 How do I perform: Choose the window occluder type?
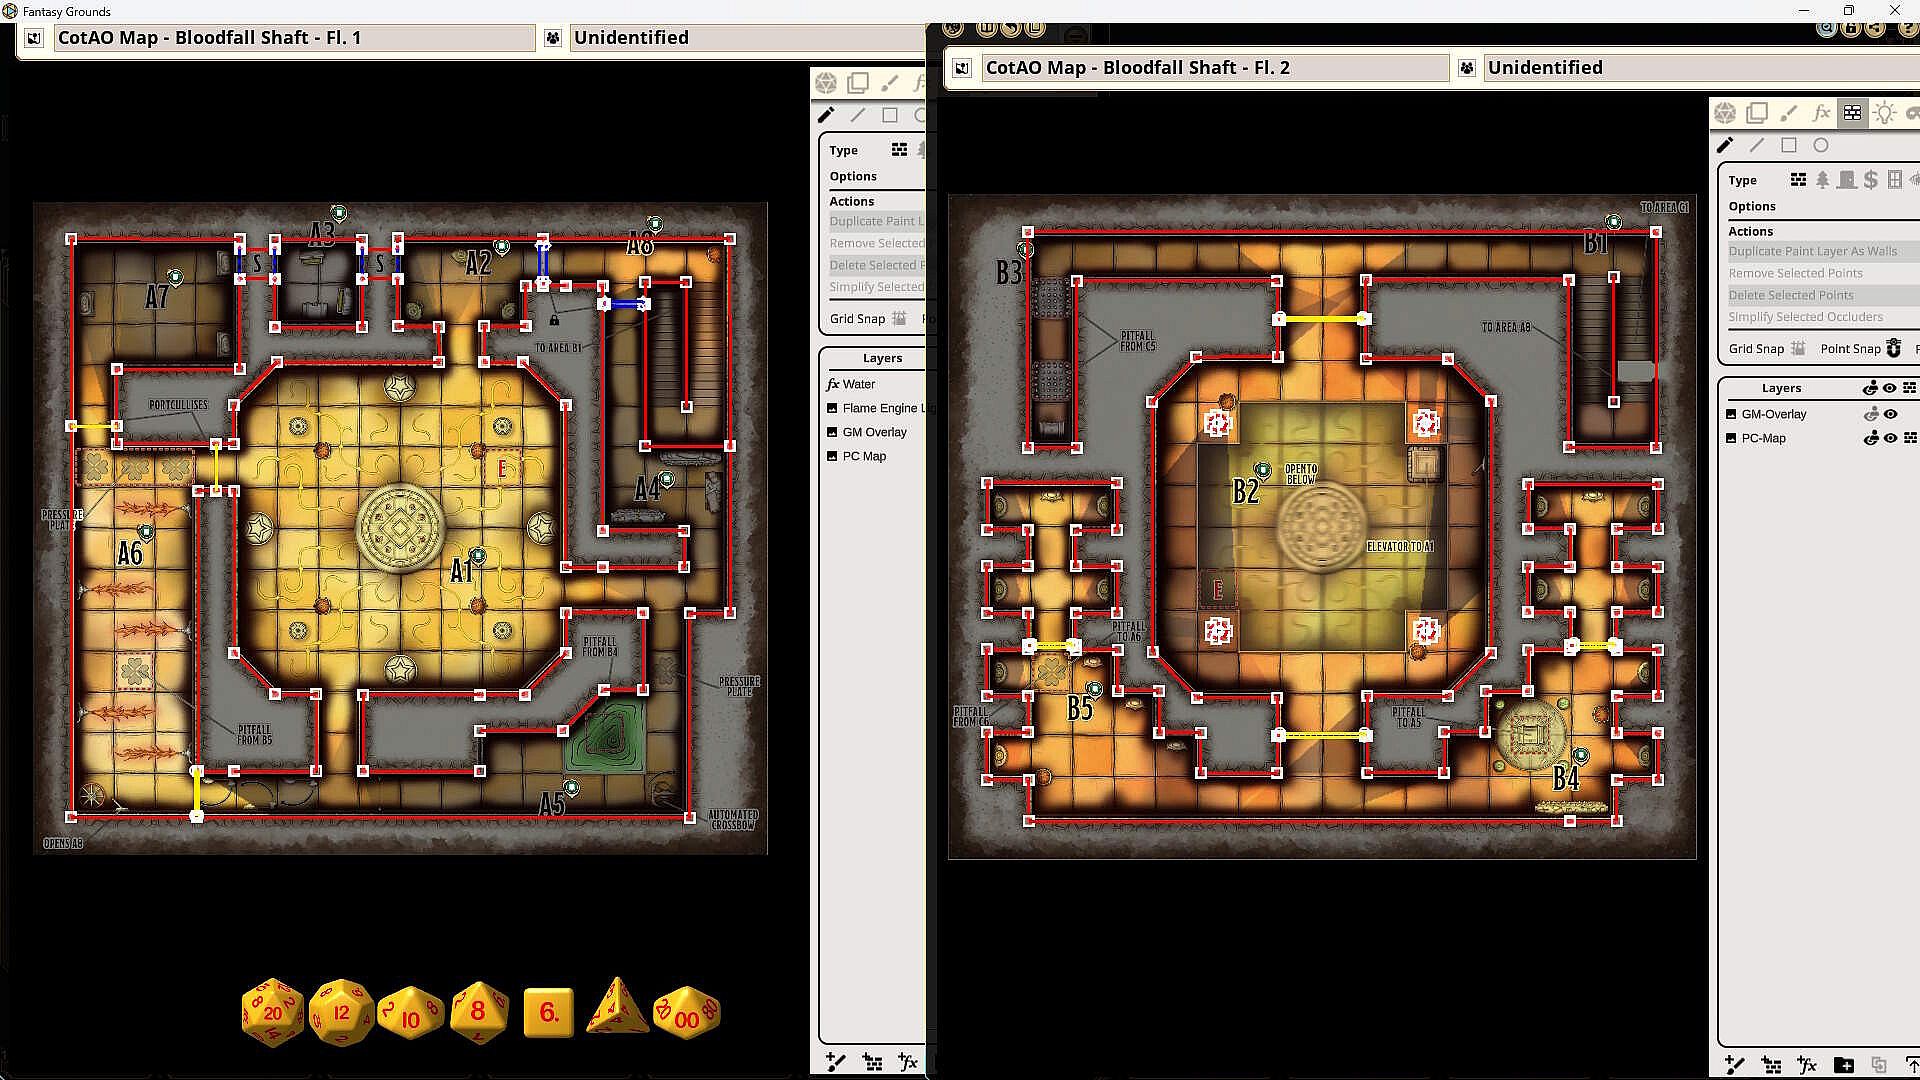(x=1895, y=180)
